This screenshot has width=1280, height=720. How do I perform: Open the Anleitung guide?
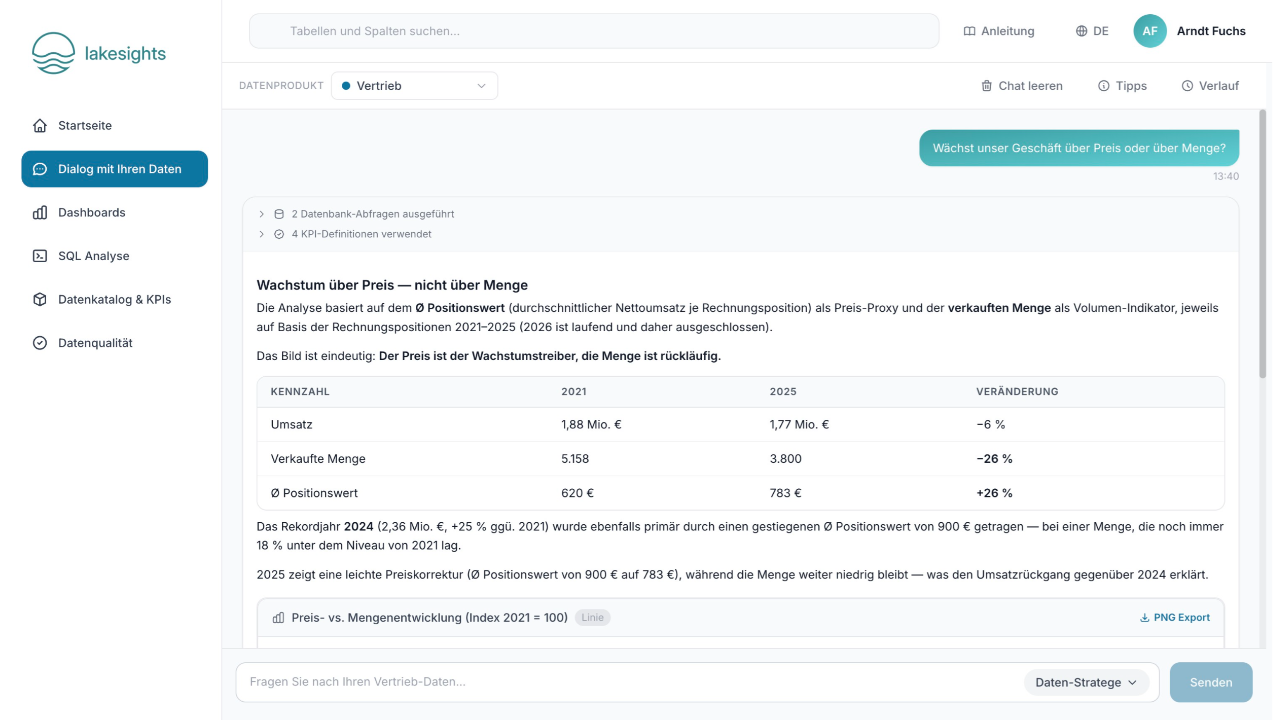[x=999, y=31]
